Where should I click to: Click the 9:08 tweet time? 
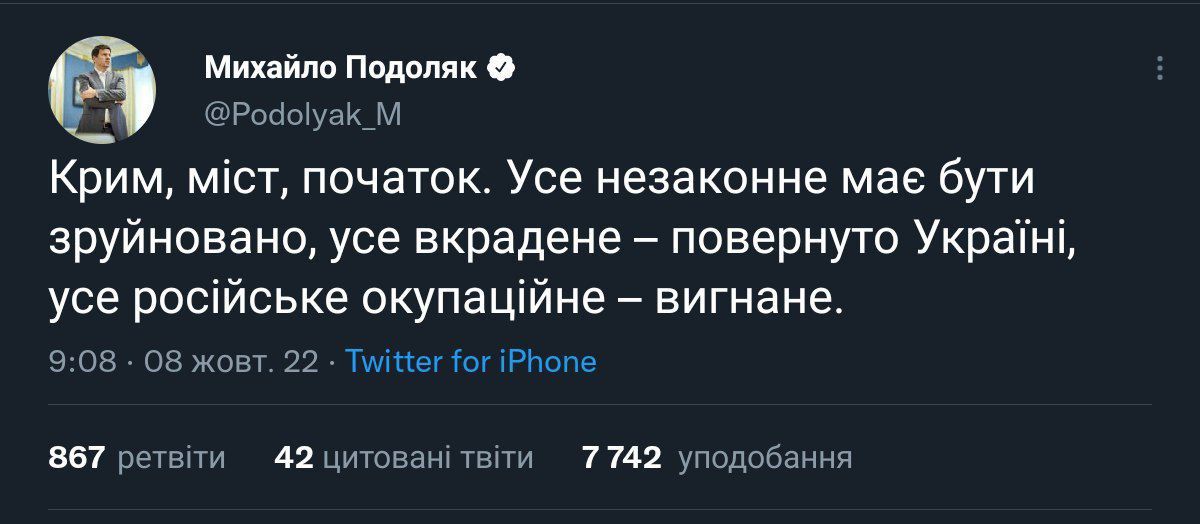click(x=83, y=361)
